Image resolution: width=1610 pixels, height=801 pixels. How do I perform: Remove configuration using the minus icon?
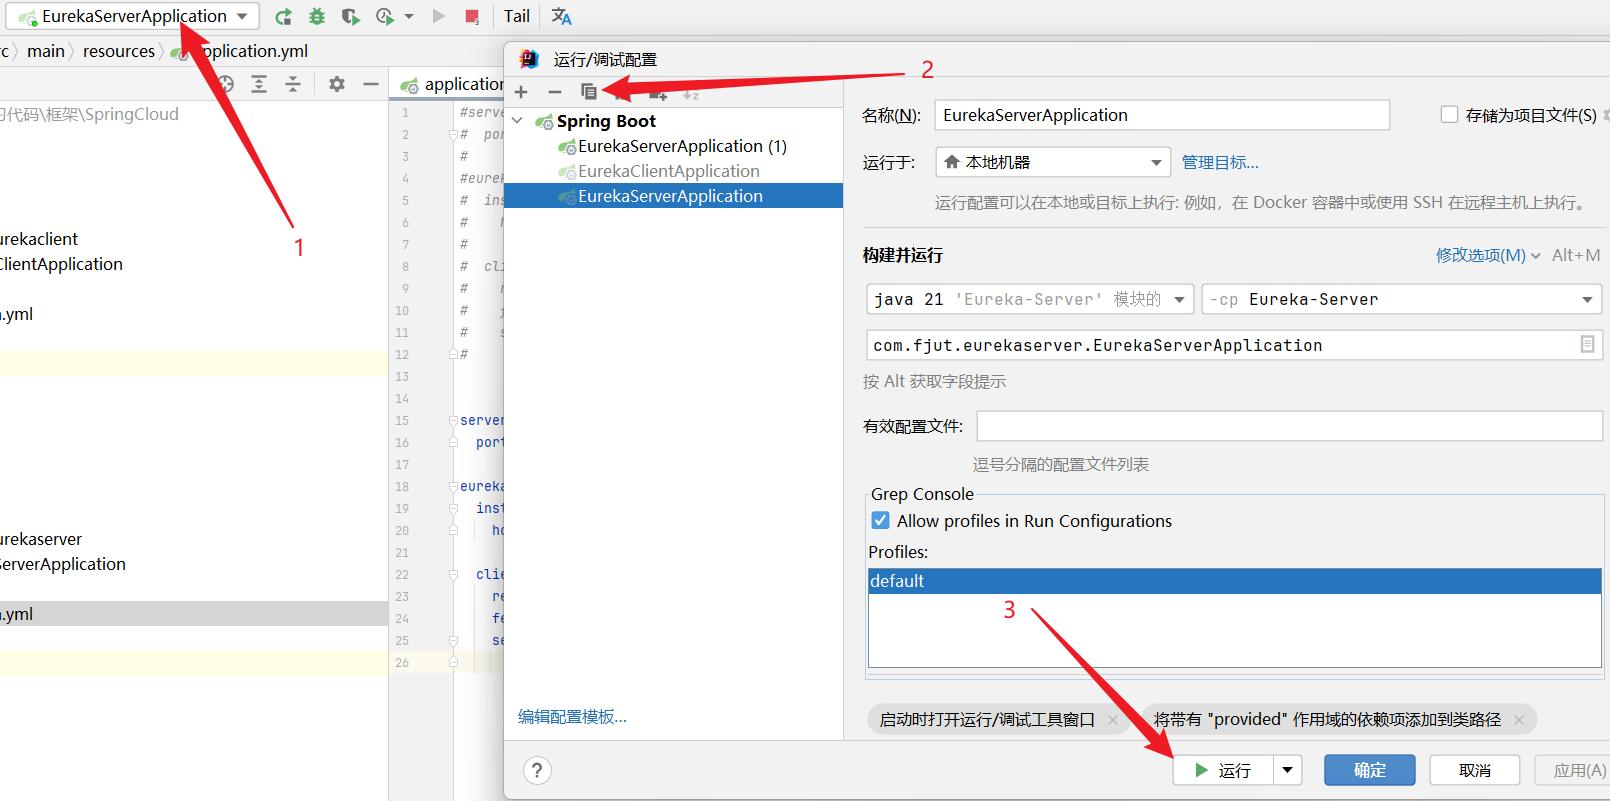tap(555, 92)
